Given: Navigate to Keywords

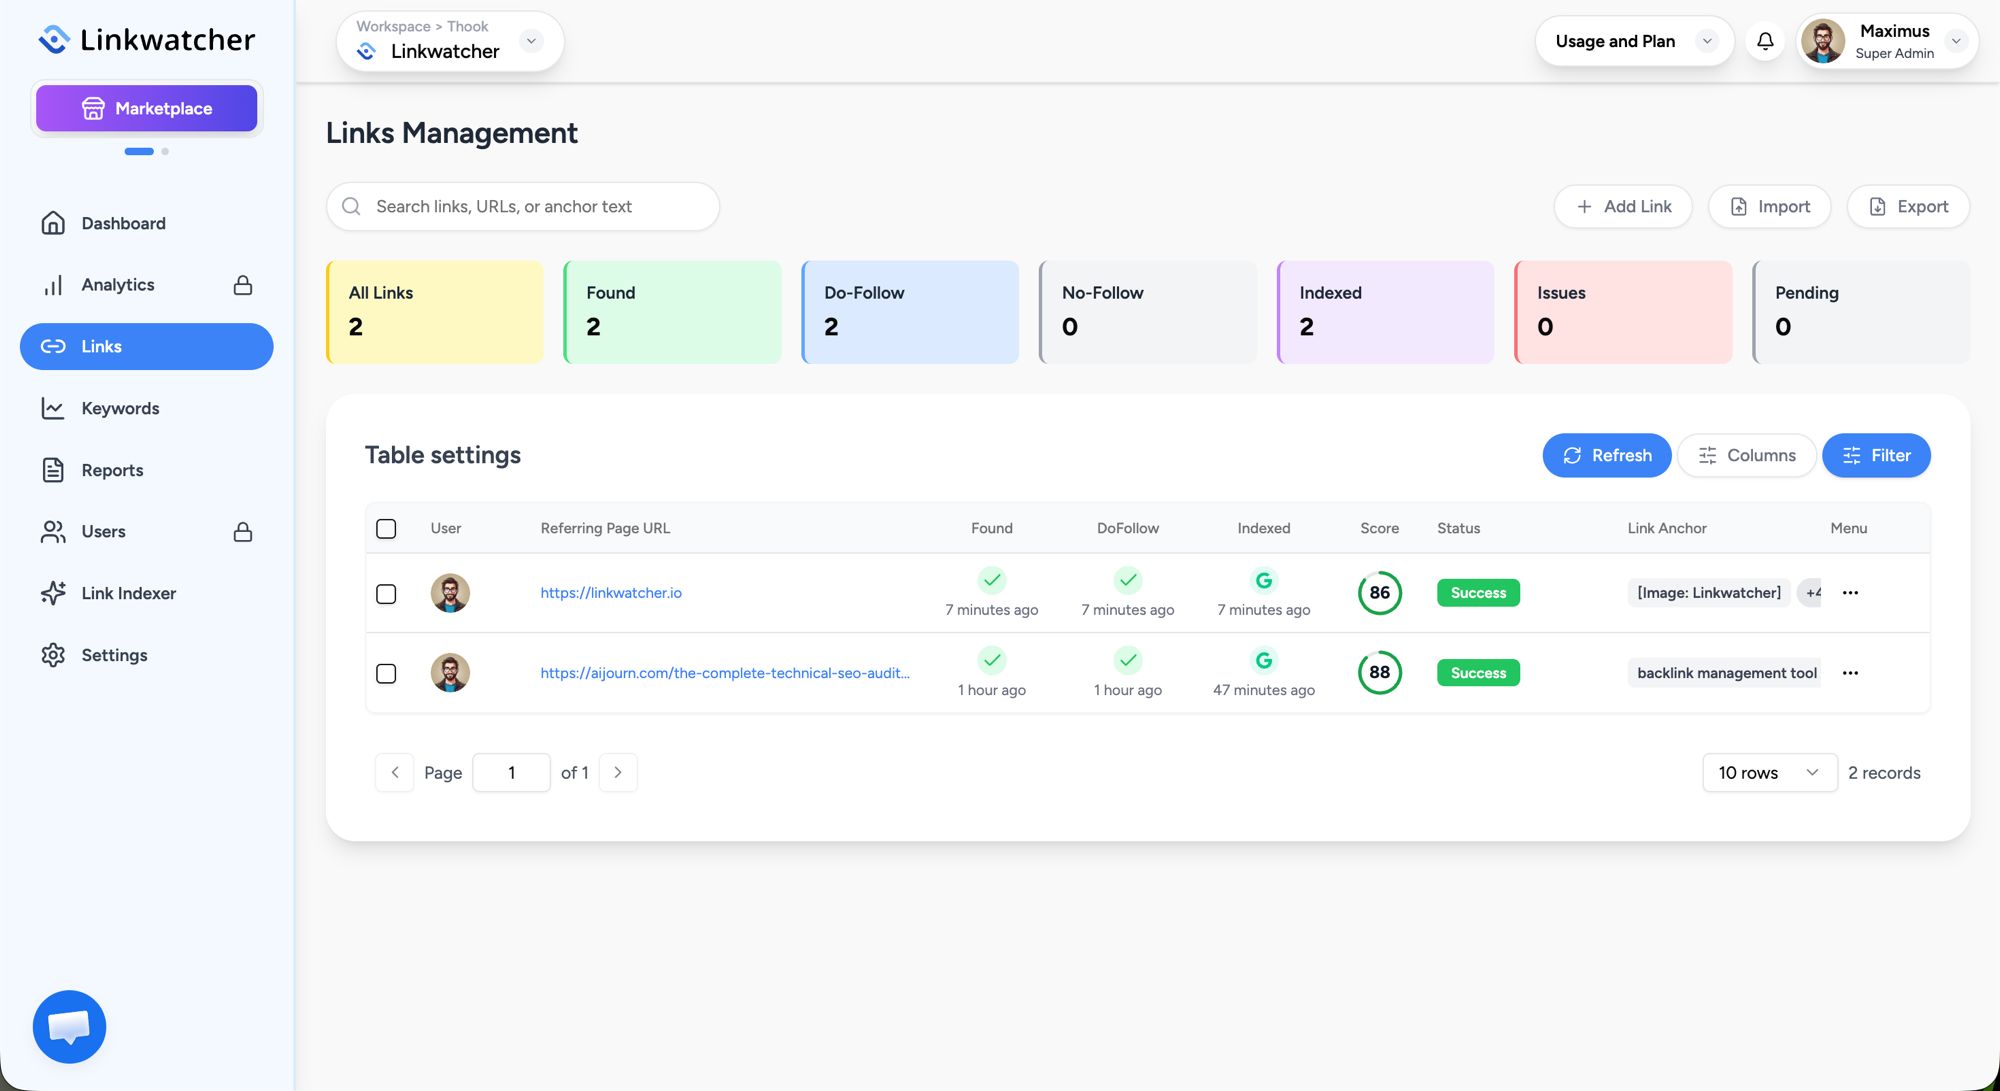Looking at the screenshot, I should point(146,408).
